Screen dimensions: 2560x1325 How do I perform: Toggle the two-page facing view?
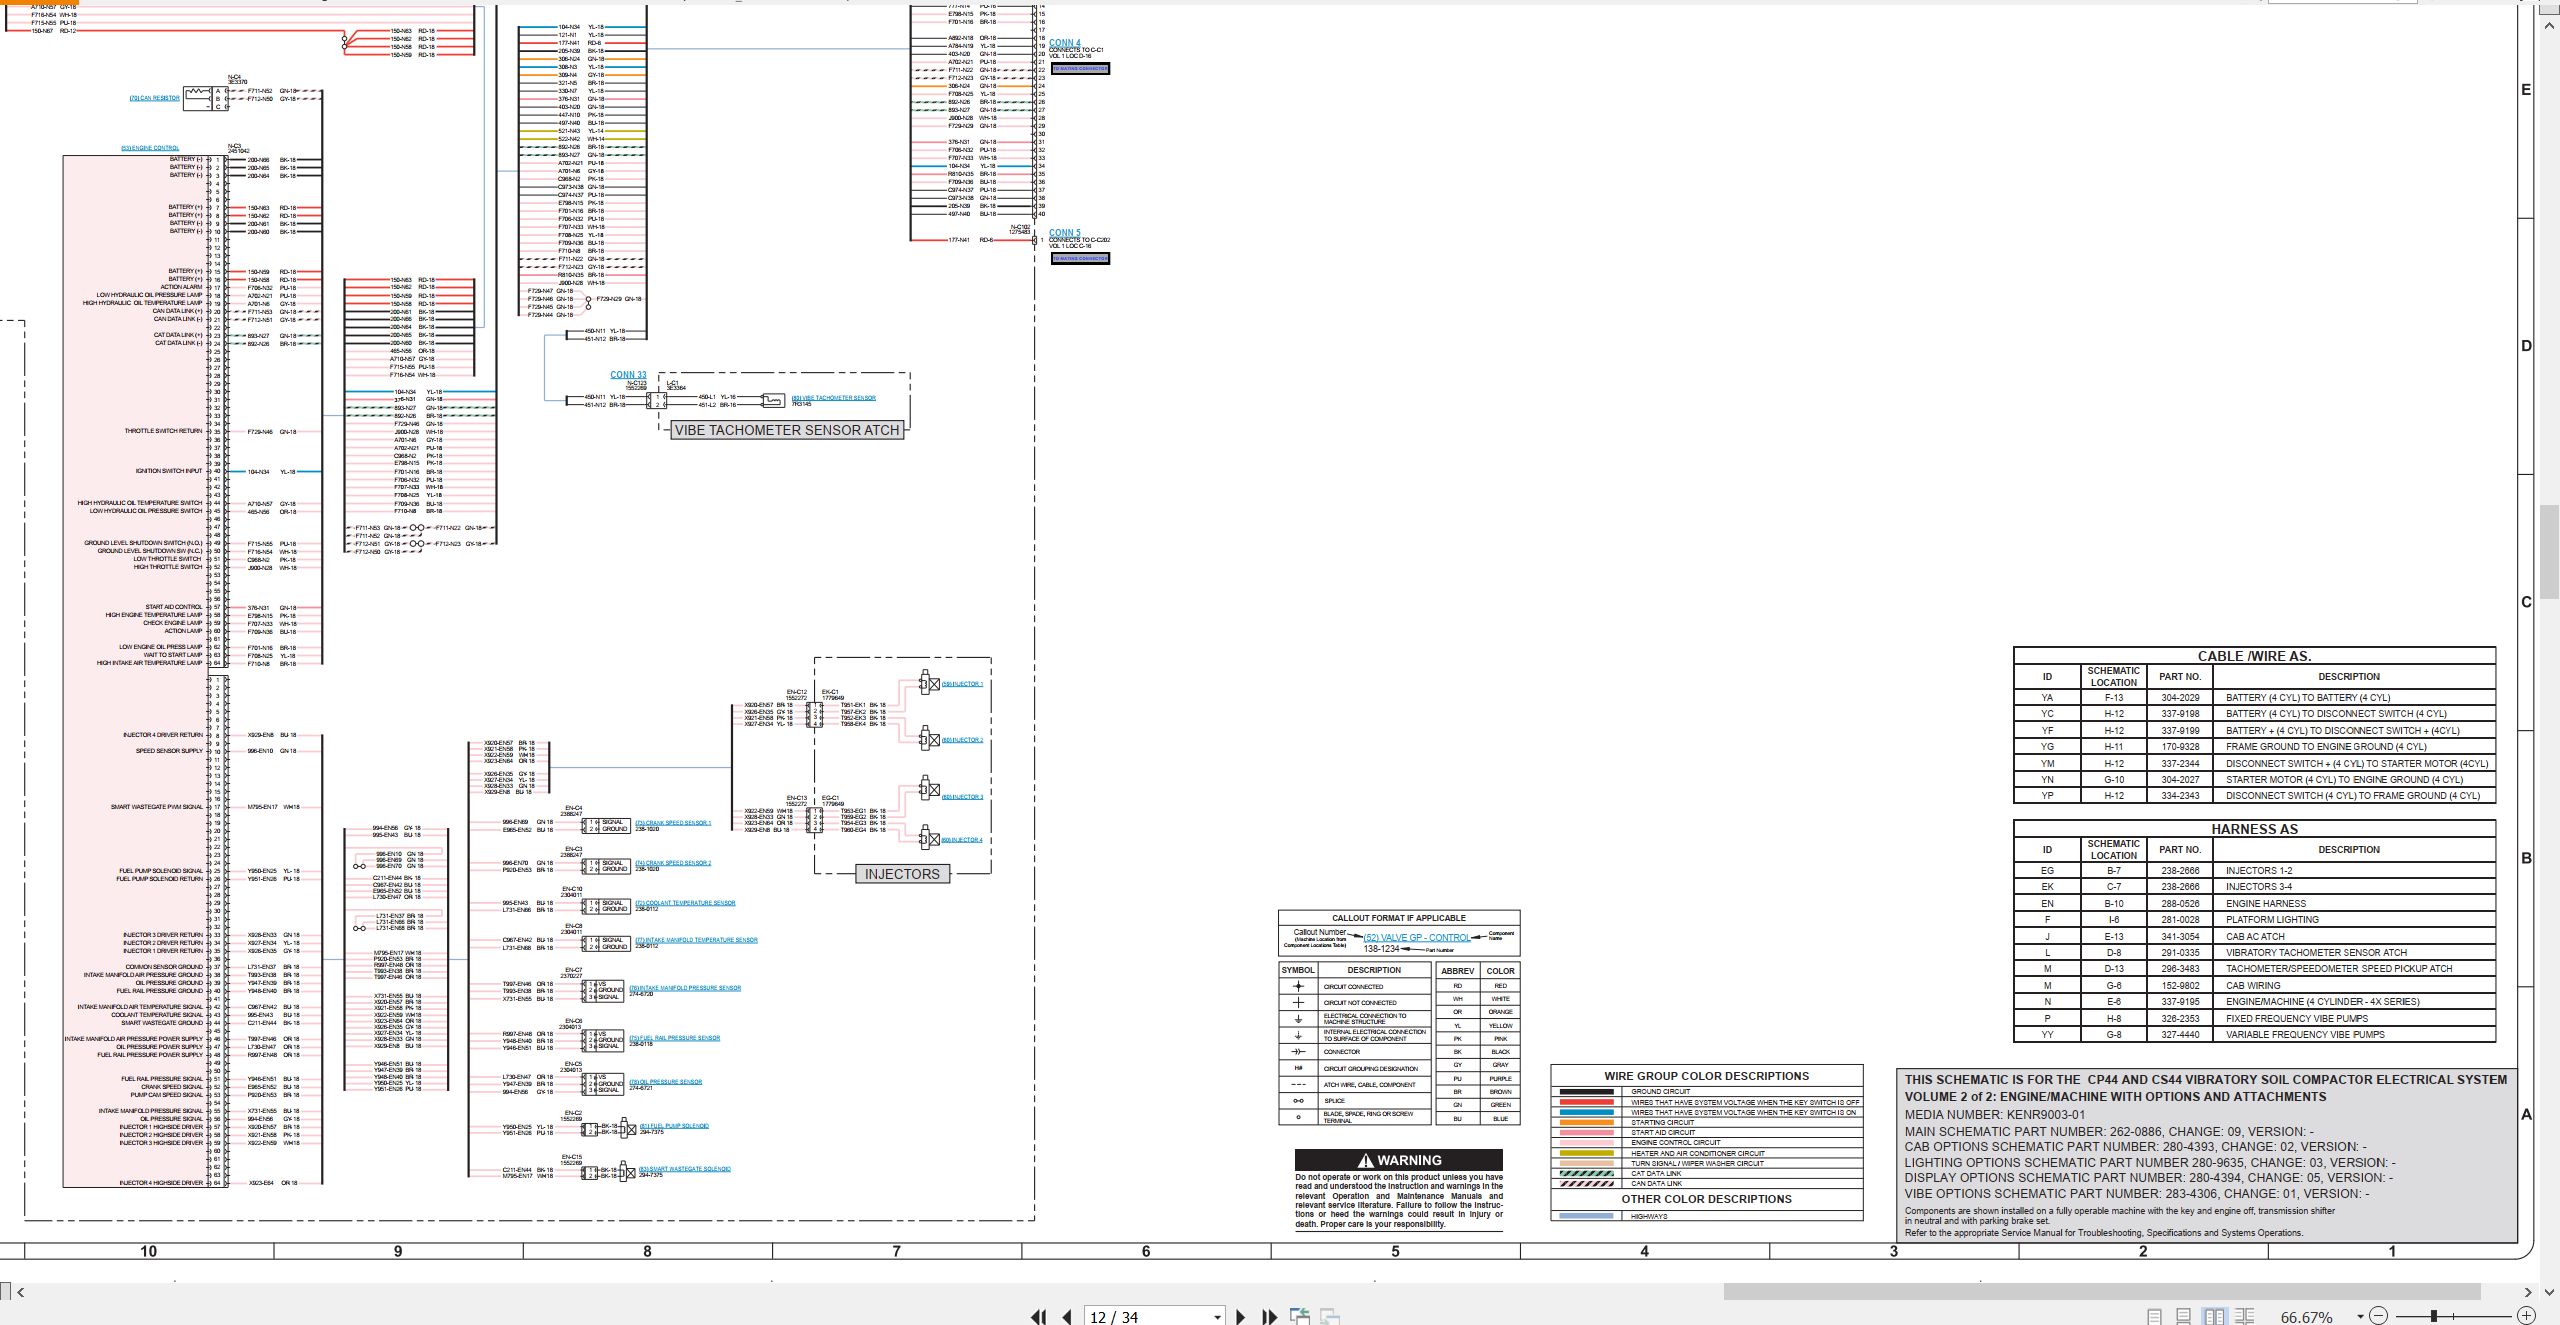2214,1317
